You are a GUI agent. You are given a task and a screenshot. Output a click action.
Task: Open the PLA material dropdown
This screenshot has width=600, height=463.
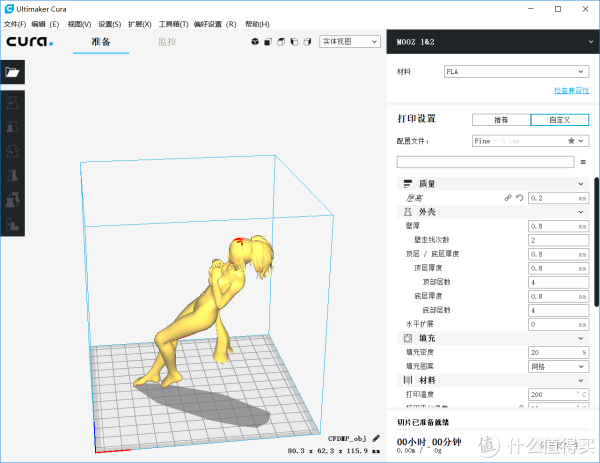(517, 72)
